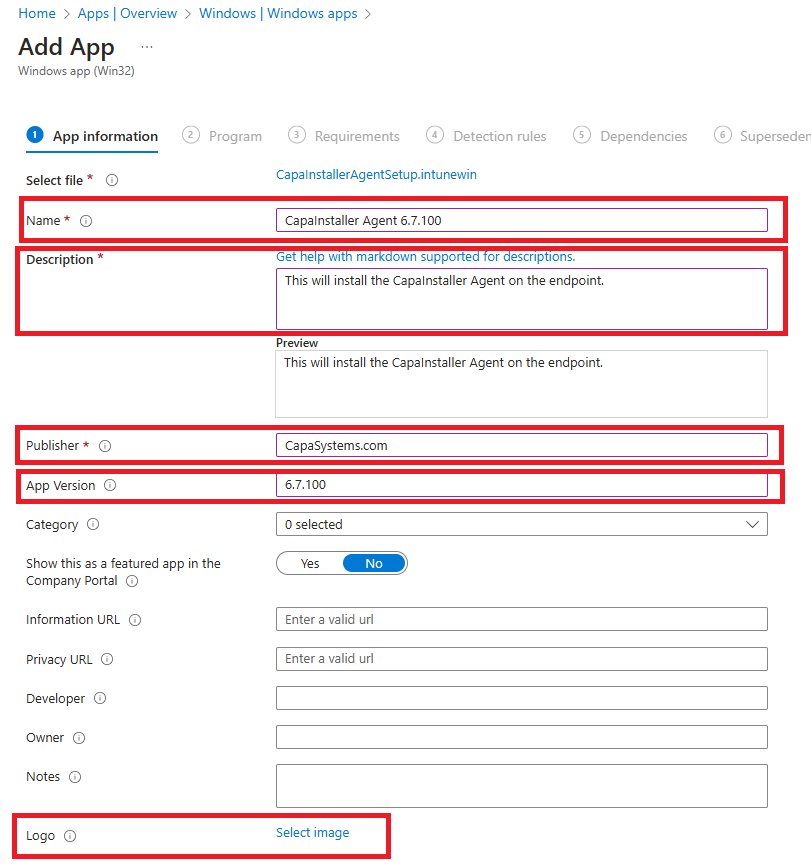Click the CapaInstallerAgentSetup.intunewin file link

(x=376, y=175)
